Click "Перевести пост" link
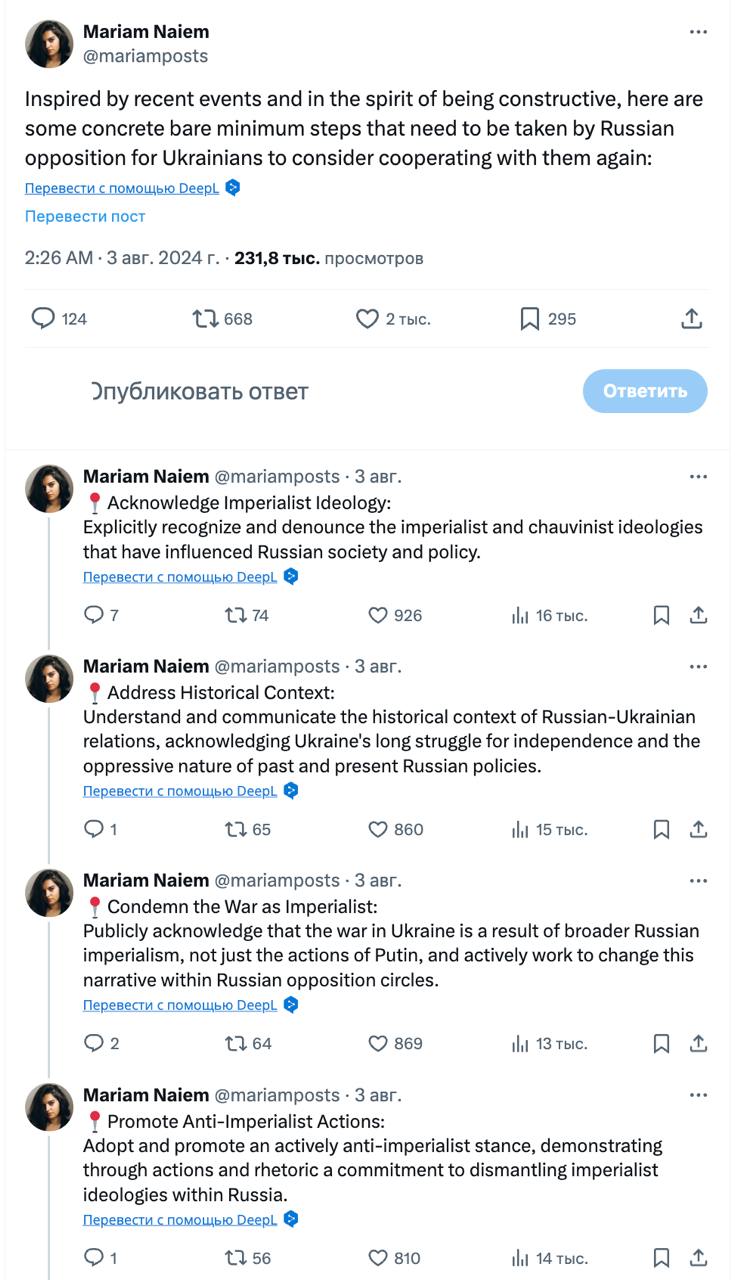 click(85, 216)
